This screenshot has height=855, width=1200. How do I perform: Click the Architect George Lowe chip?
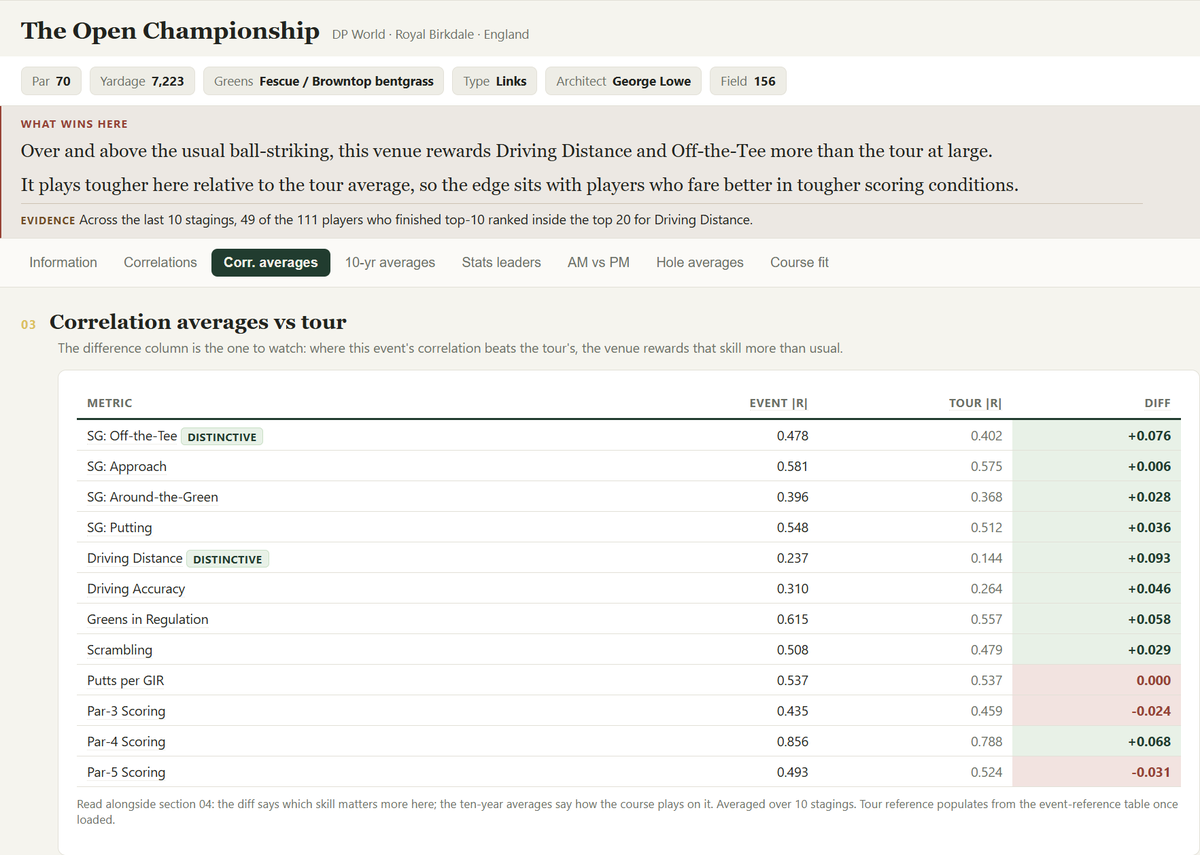[x=623, y=81]
